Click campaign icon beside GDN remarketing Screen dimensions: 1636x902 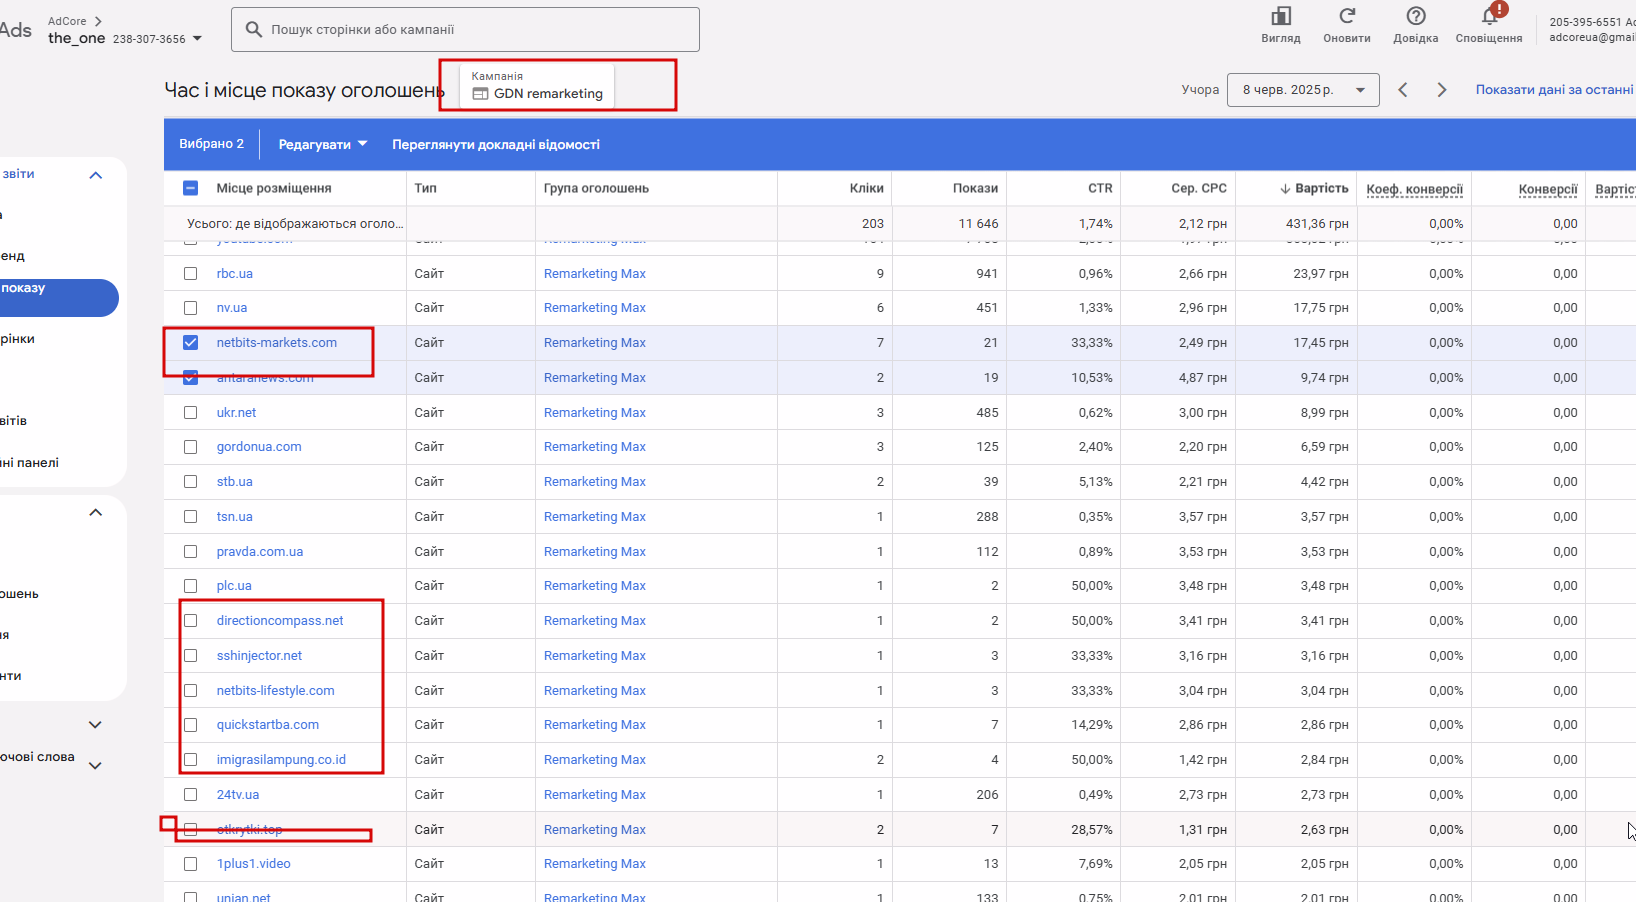pyautogui.click(x=480, y=94)
